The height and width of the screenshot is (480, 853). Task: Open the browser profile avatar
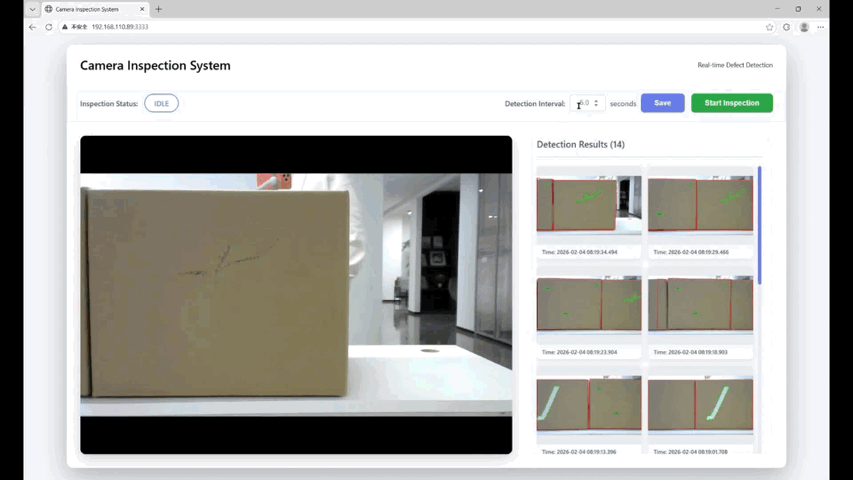point(804,27)
